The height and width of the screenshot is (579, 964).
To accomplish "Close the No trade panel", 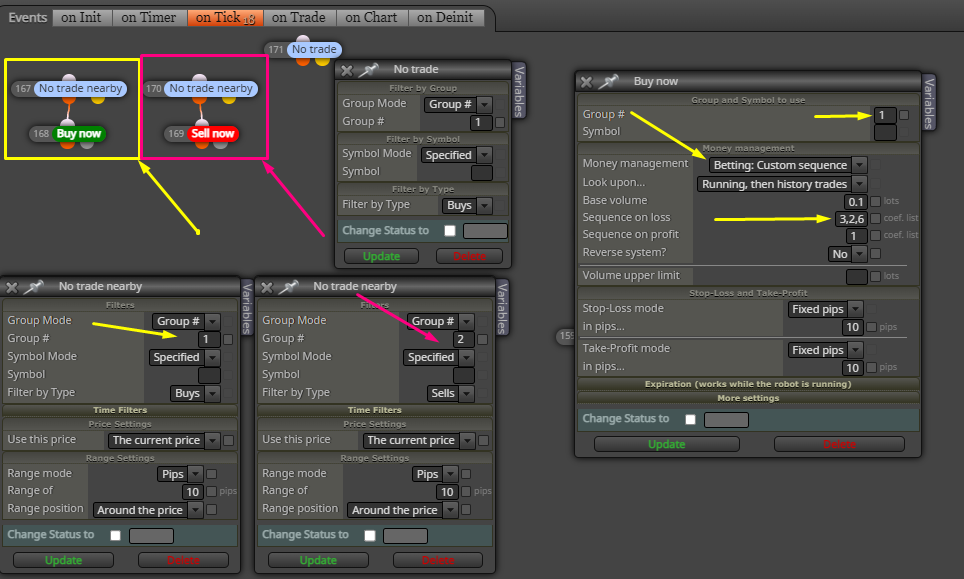I will (x=347, y=70).
